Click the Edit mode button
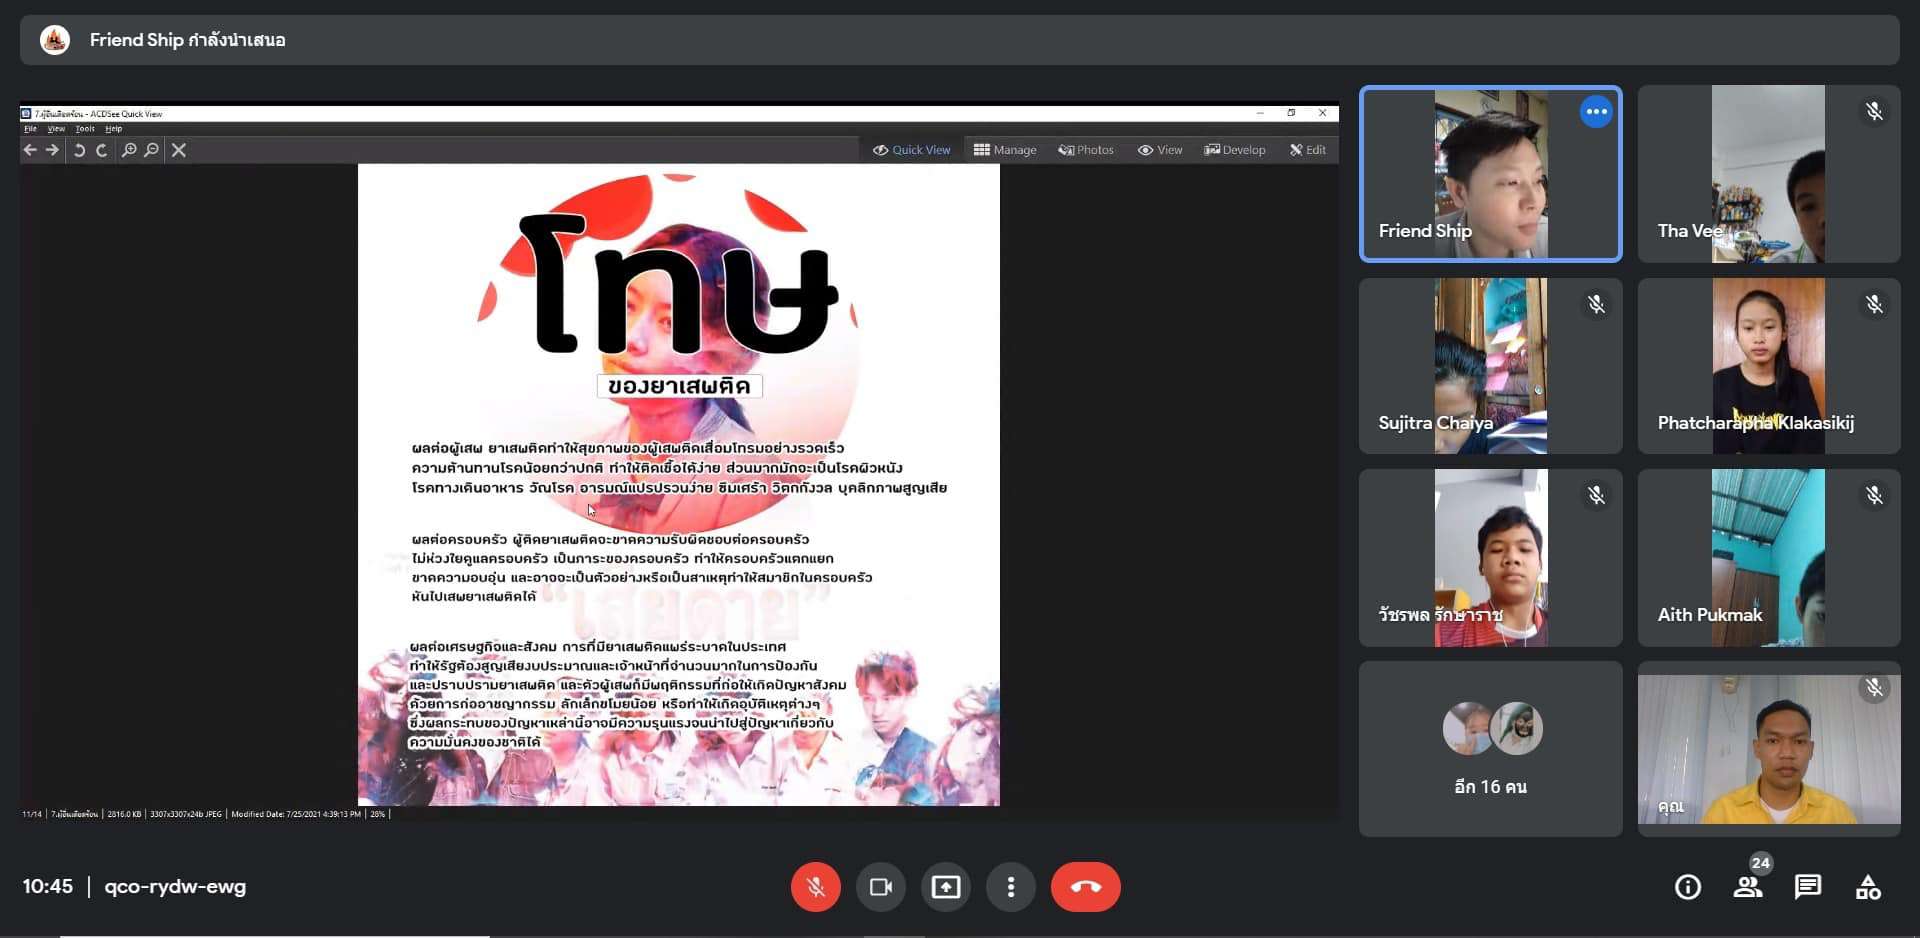This screenshot has height=938, width=1920. coord(1308,150)
